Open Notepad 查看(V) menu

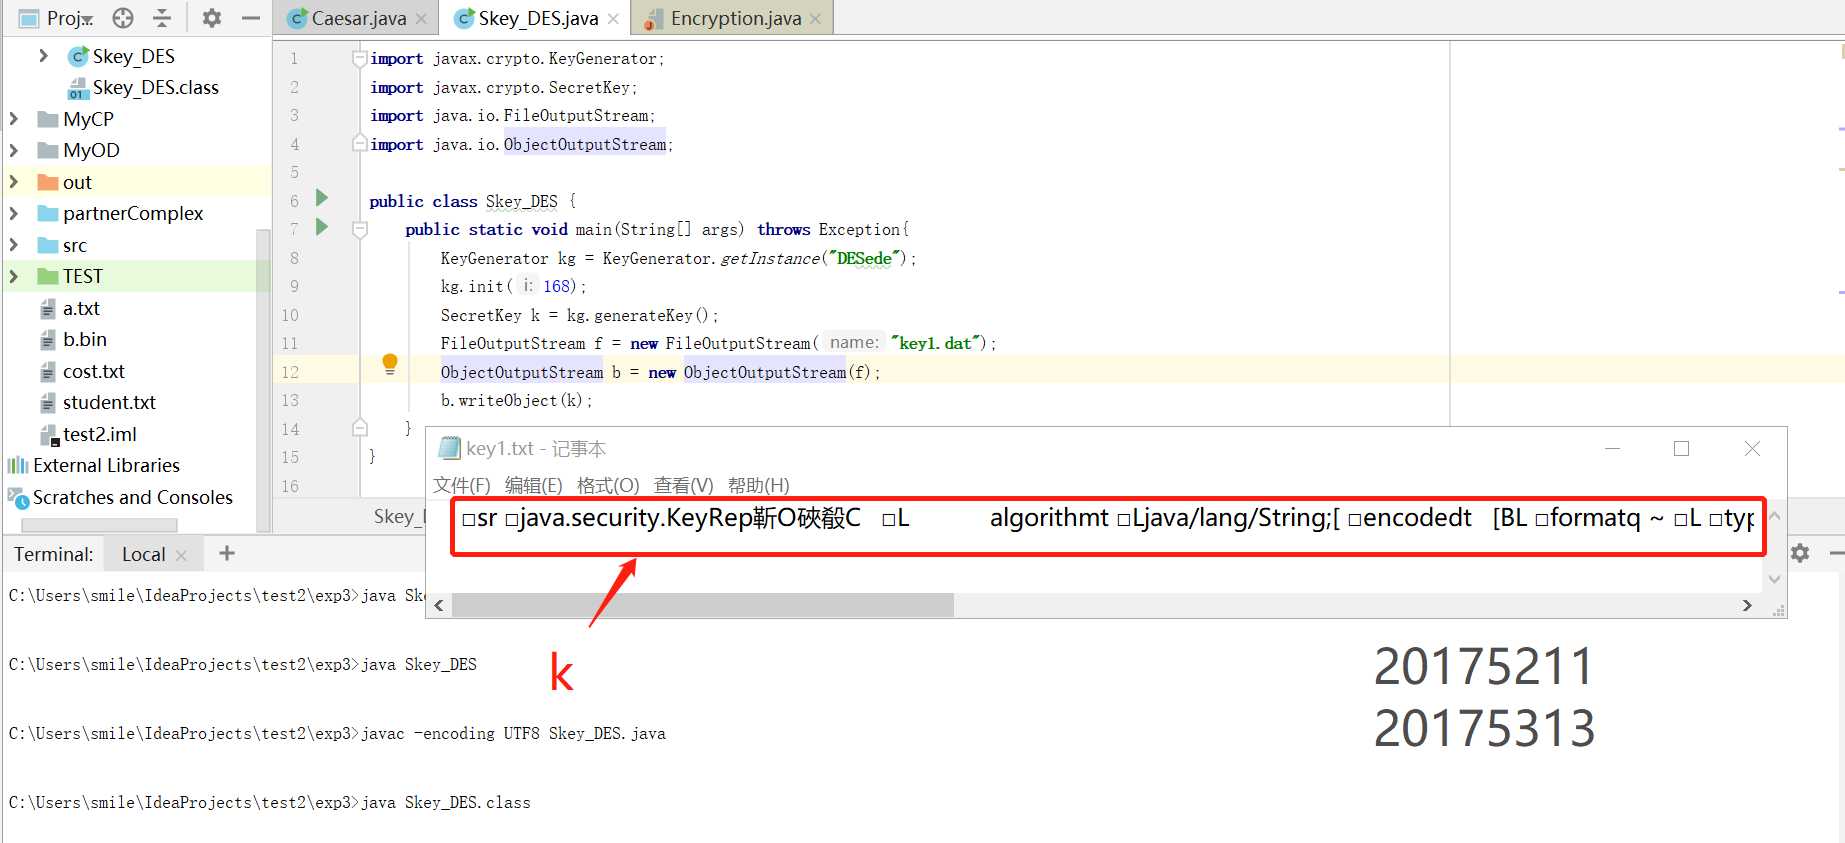pos(684,486)
